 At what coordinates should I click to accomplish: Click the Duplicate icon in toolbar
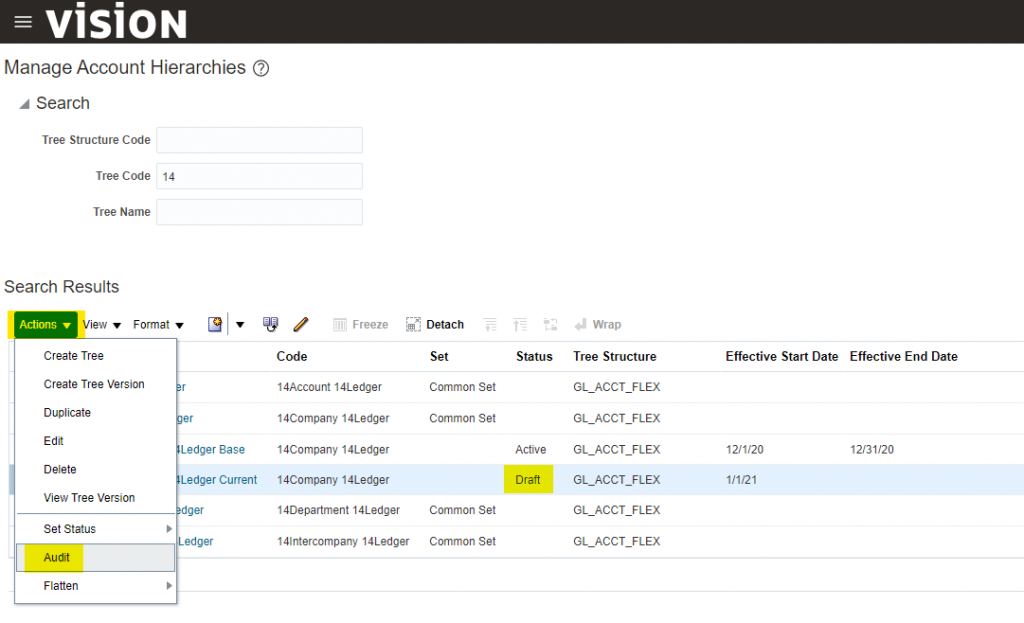(x=271, y=324)
